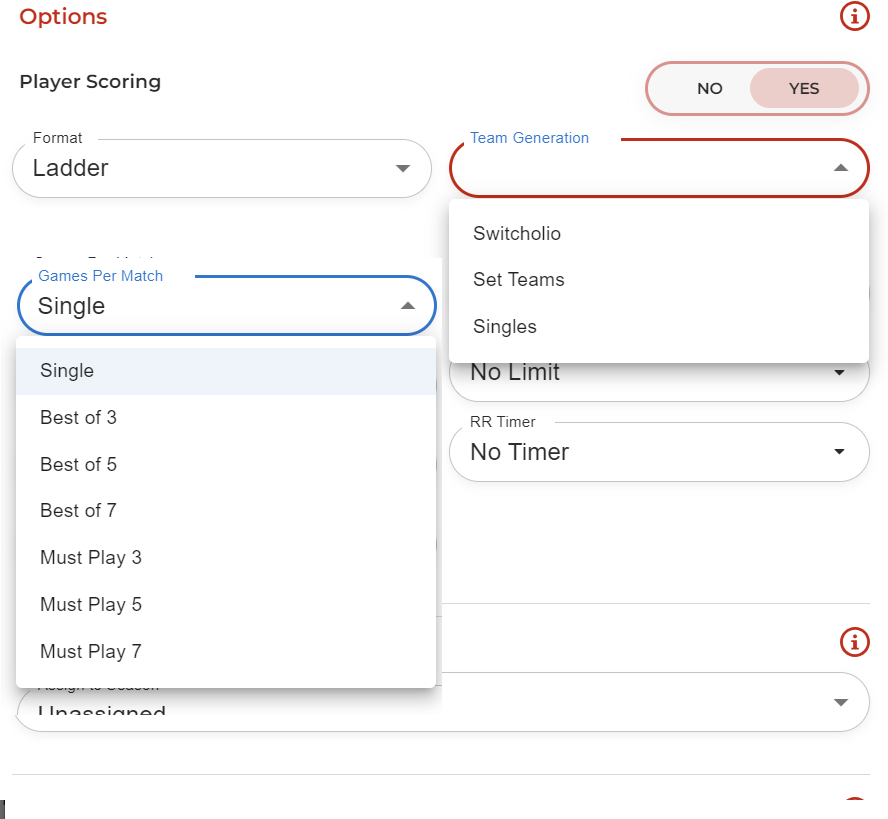Select Switcholio from Team Generation list
The height and width of the screenshot is (819, 888).
[517, 234]
